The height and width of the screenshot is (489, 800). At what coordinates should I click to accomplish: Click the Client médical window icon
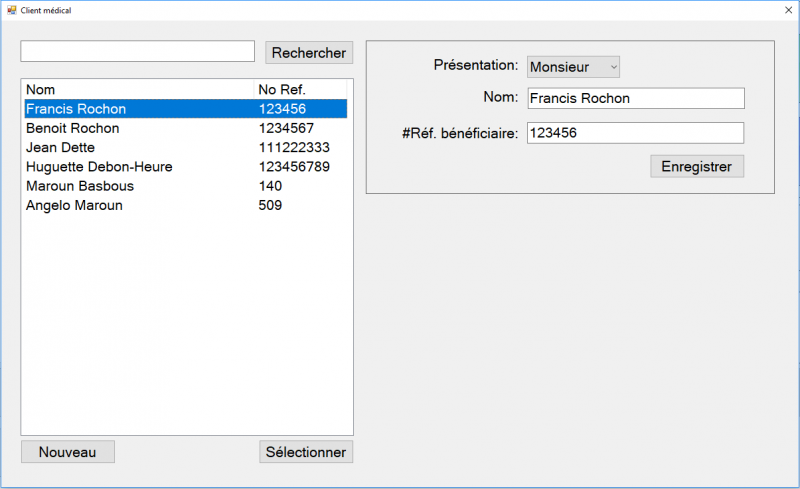(11, 9)
